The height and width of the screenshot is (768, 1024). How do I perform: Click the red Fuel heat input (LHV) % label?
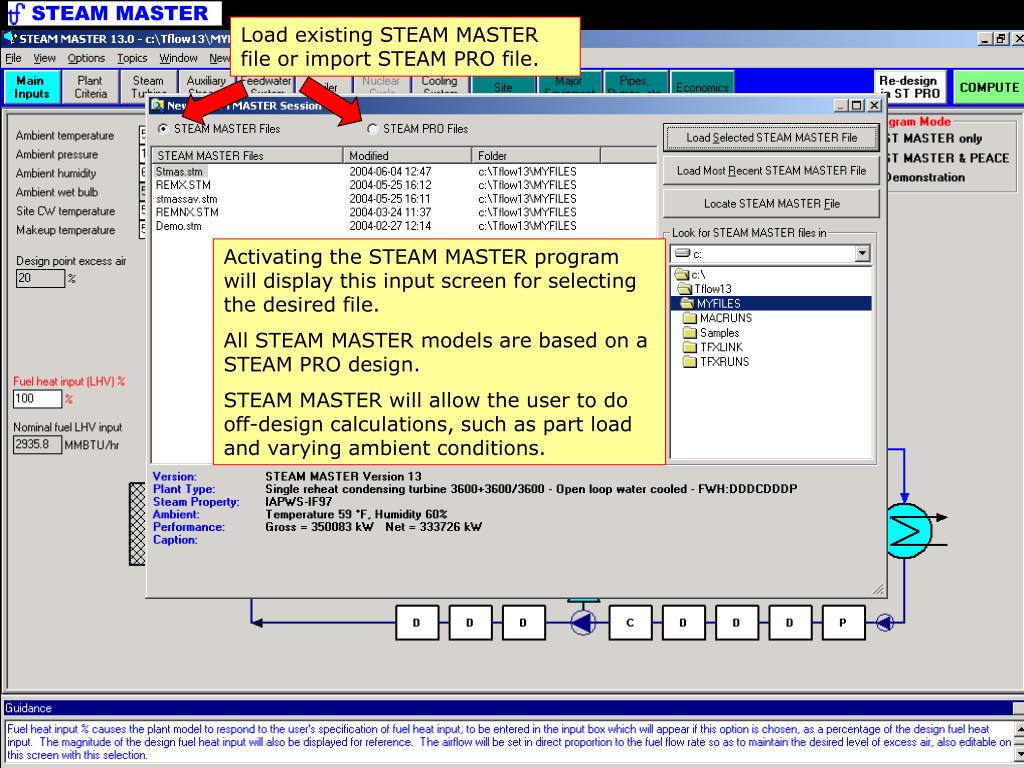coord(69,381)
